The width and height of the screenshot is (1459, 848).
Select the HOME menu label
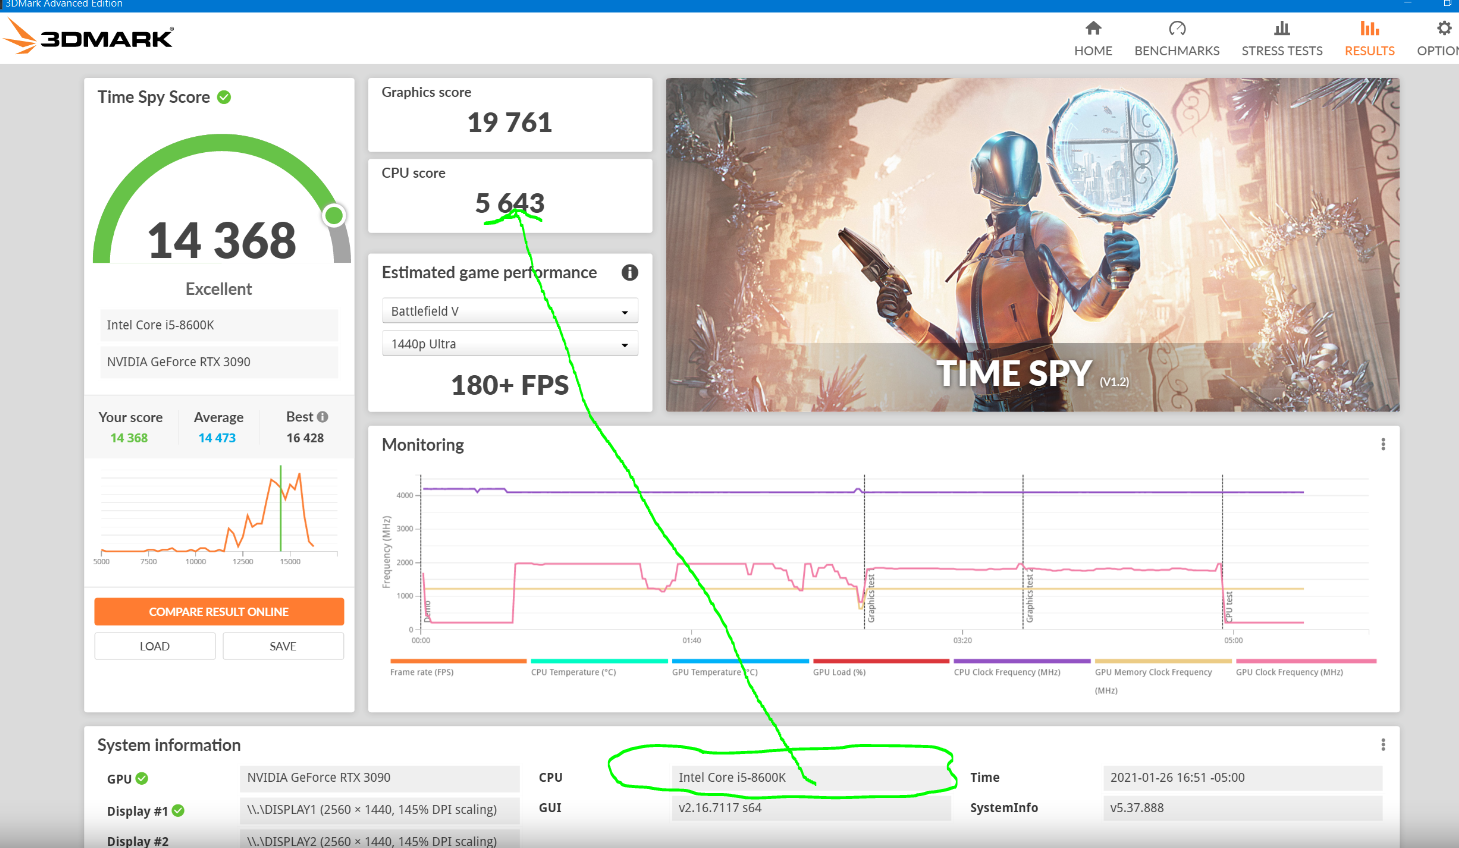click(x=1093, y=51)
